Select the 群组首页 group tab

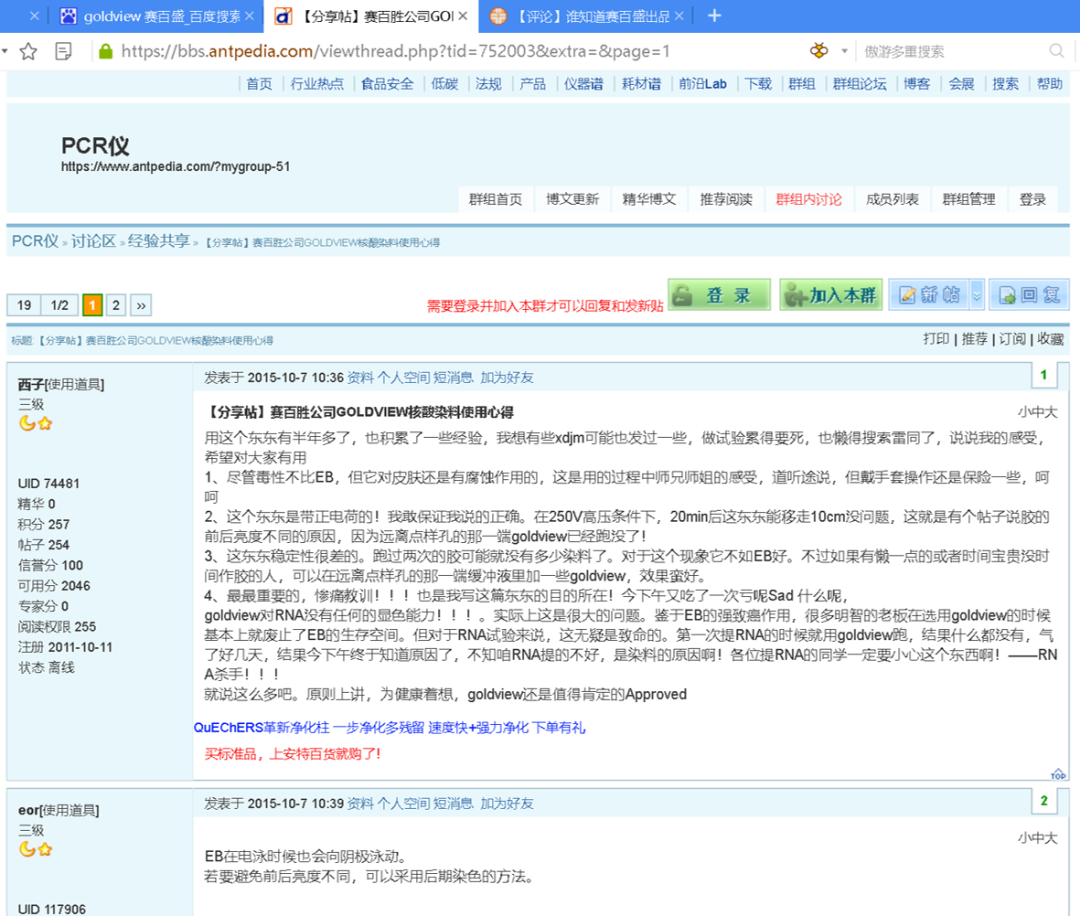[495, 199]
